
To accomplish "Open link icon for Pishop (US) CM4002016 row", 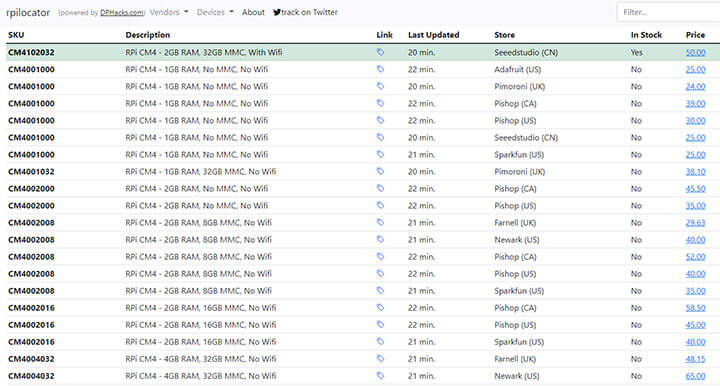I will tap(380, 324).
